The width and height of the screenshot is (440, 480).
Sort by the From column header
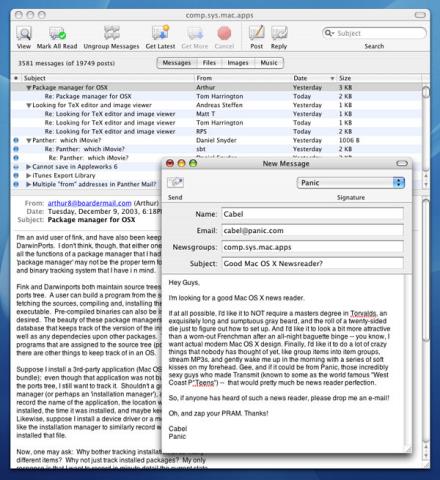[x=242, y=78]
